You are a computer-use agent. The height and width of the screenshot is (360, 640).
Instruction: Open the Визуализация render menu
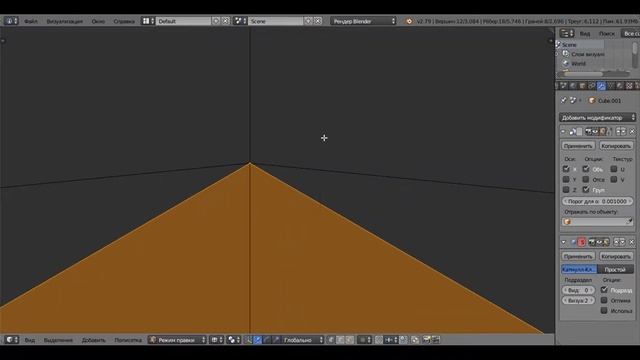click(64, 21)
